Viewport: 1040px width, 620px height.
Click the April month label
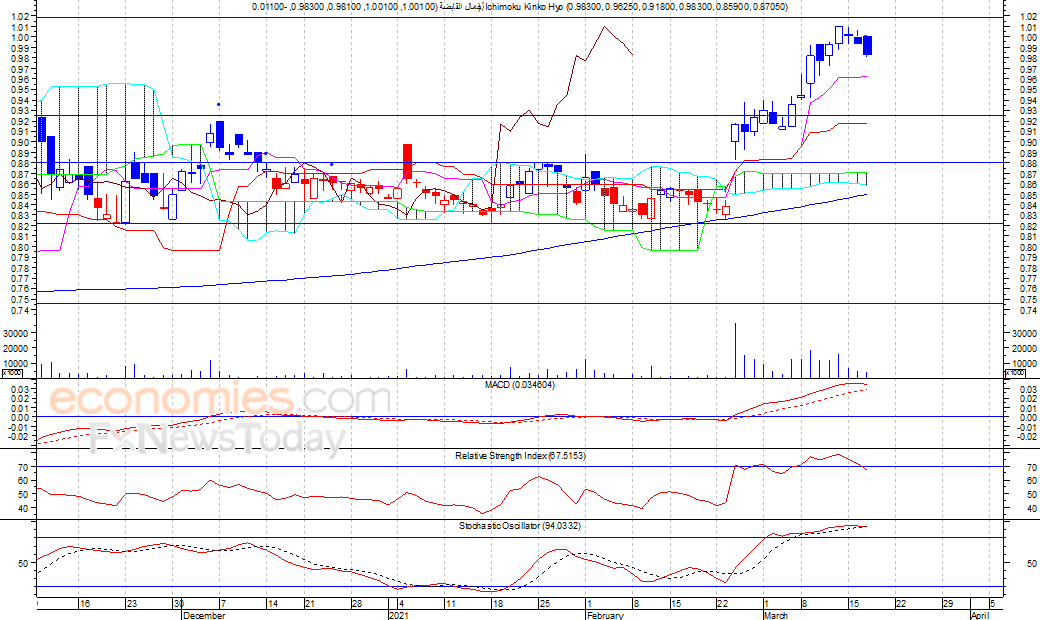[x=980, y=615]
